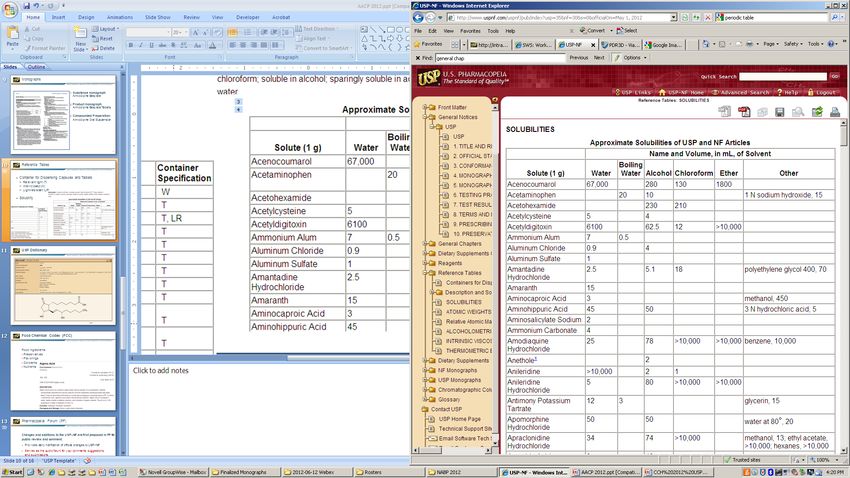Go back in Internet Explorer
The image size is (850, 478).
click(x=418, y=17)
